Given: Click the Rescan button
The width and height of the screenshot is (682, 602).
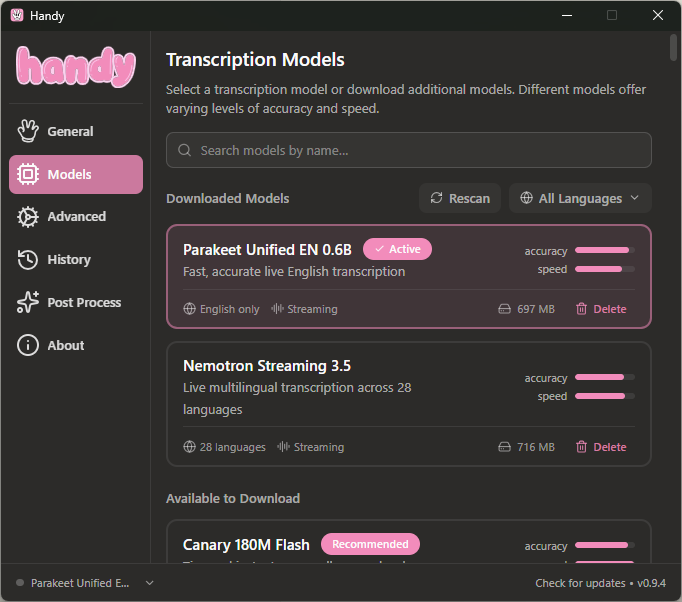Looking at the screenshot, I should tap(460, 198).
